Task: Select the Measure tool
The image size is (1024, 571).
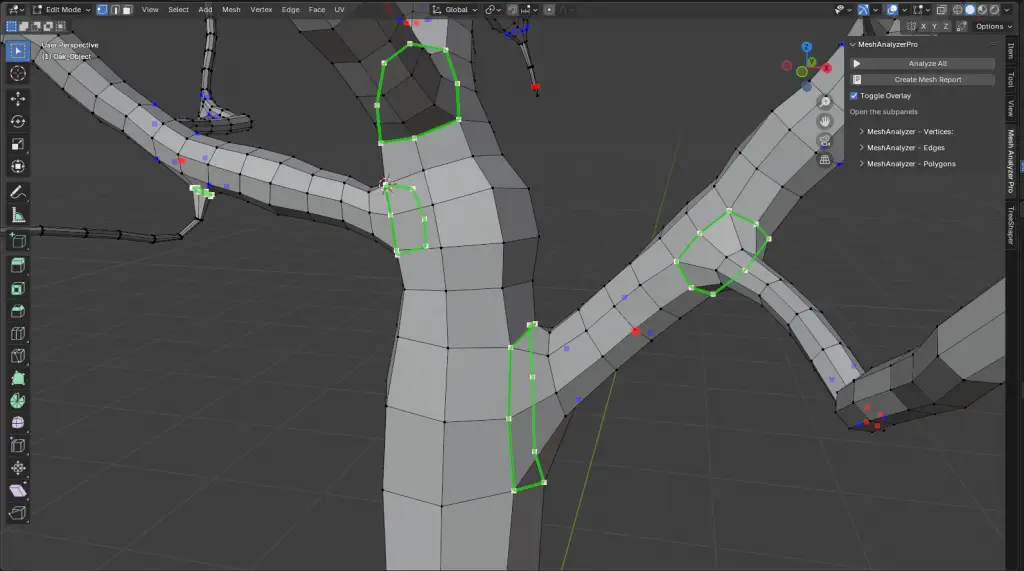Action: point(18,215)
